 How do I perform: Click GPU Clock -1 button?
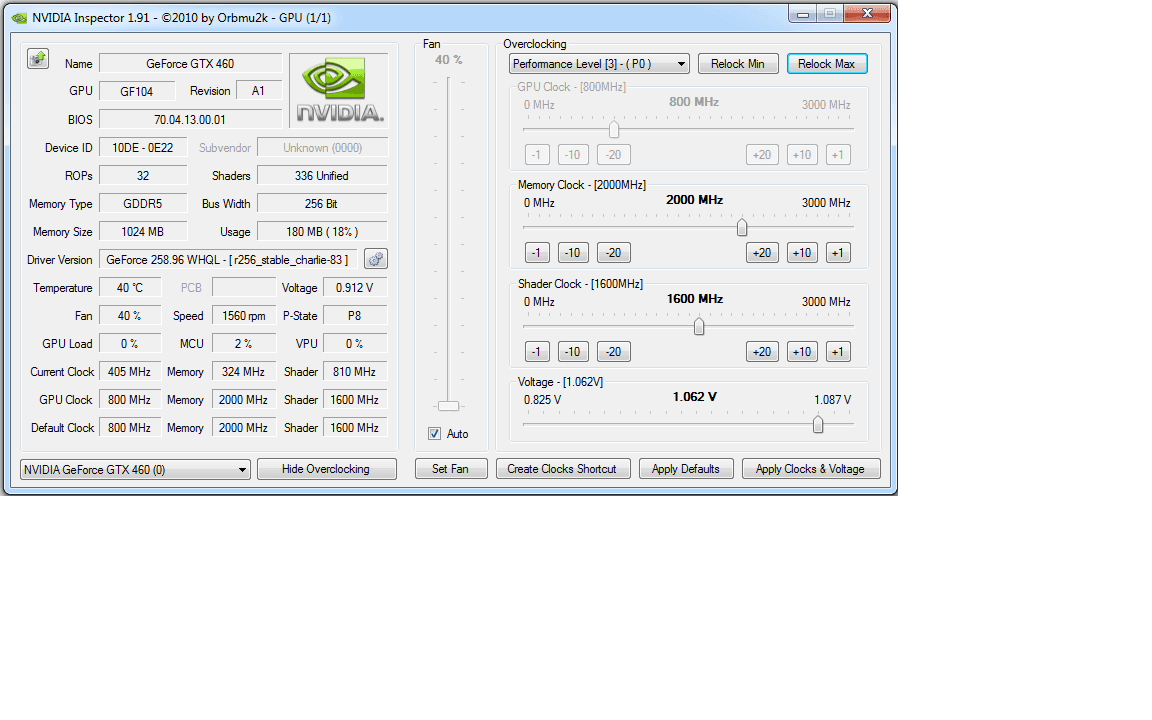[x=536, y=155]
